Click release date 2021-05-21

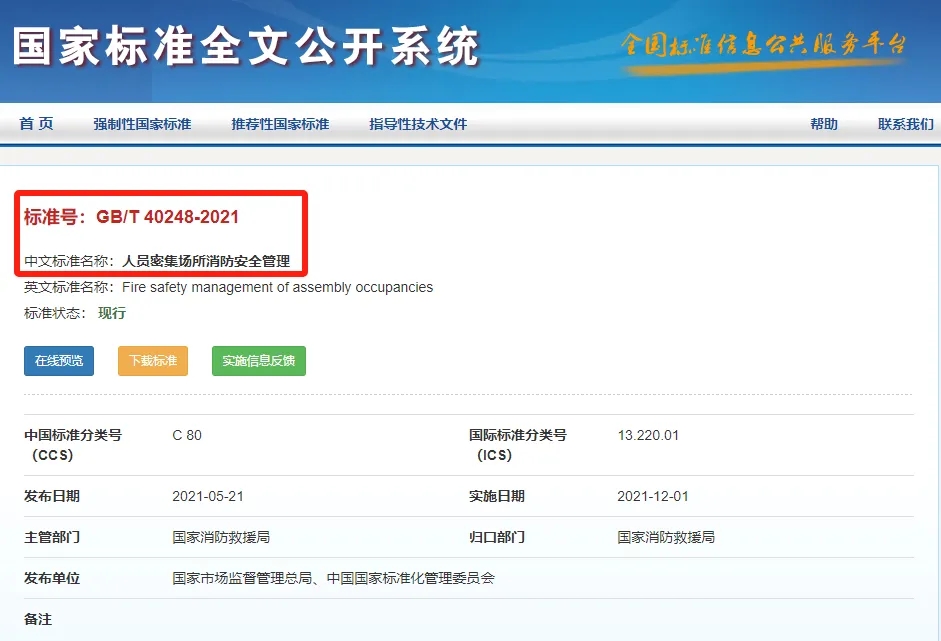pyautogui.click(x=208, y=496)
